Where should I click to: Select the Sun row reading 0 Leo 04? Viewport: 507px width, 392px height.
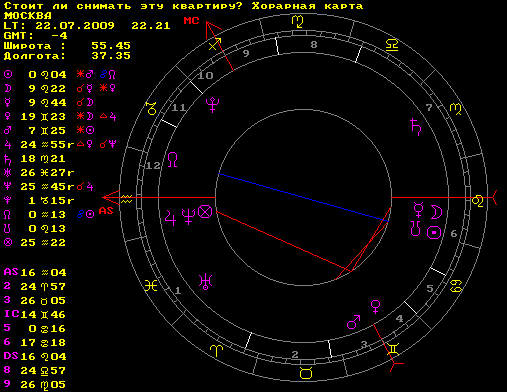(x=60, y=74)
